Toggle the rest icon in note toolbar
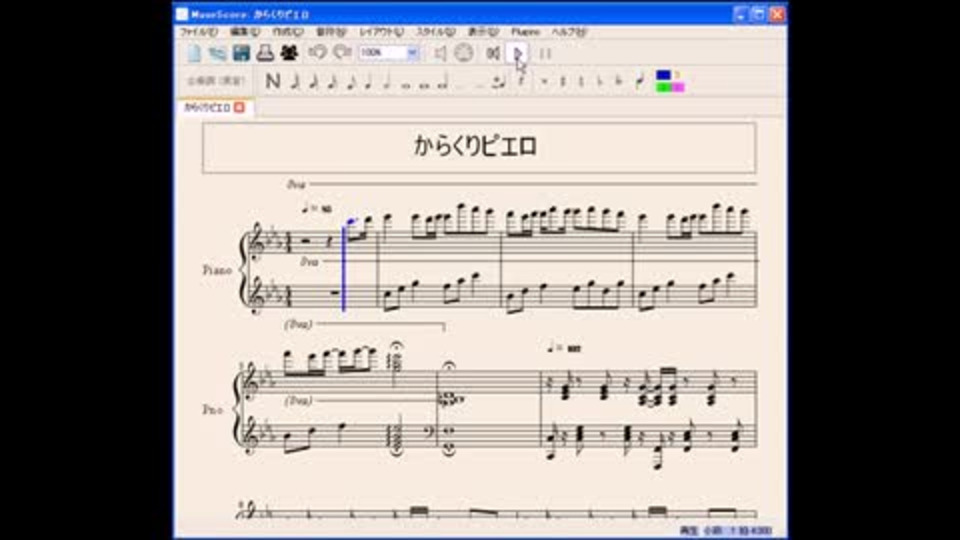 point(522,80)
